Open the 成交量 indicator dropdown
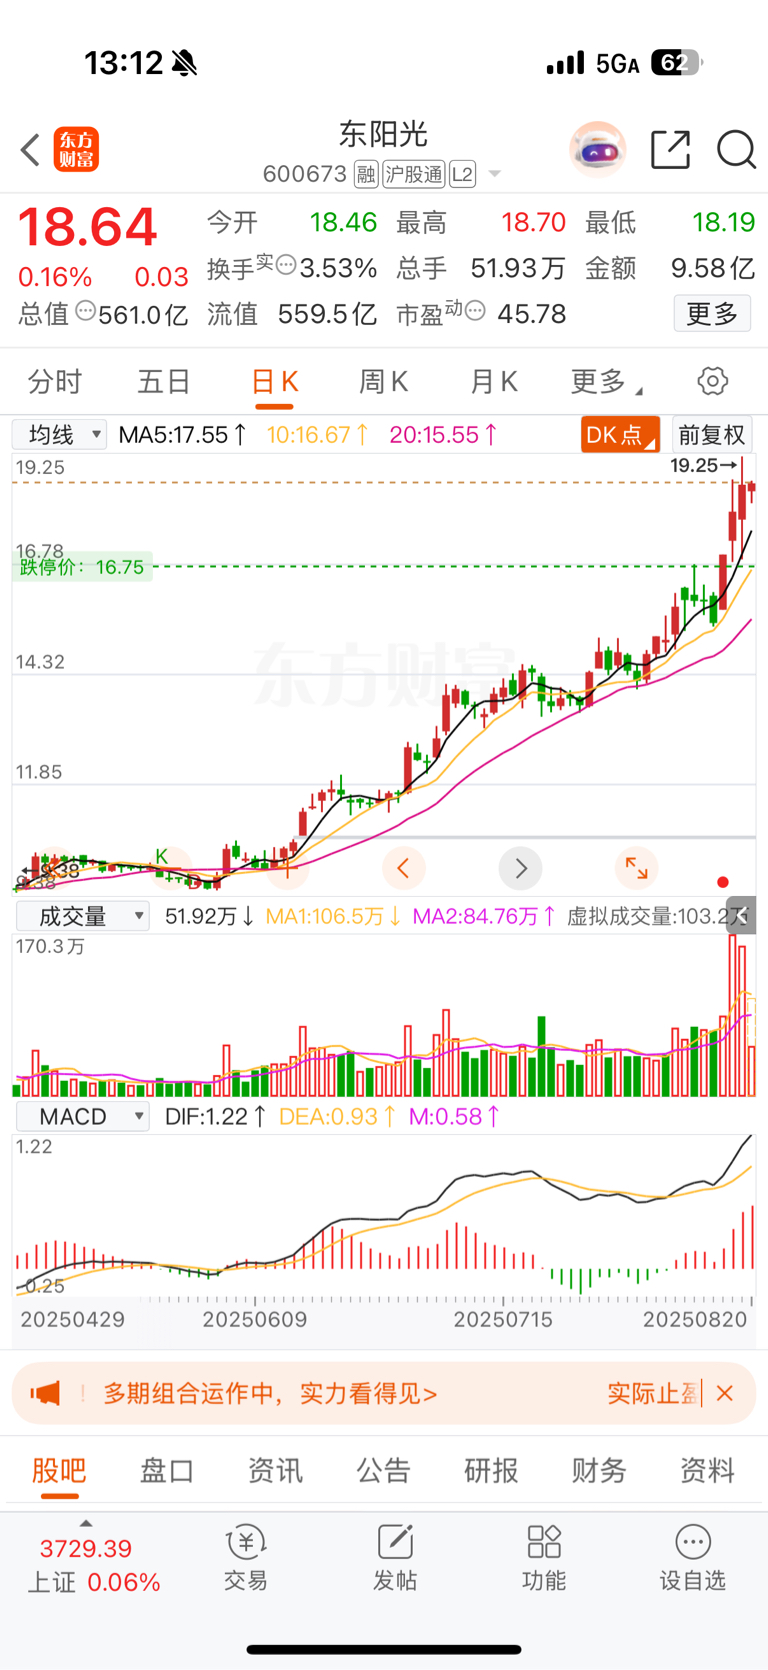The width and height of the screenshot is (768, 1670). coord(82,916)
